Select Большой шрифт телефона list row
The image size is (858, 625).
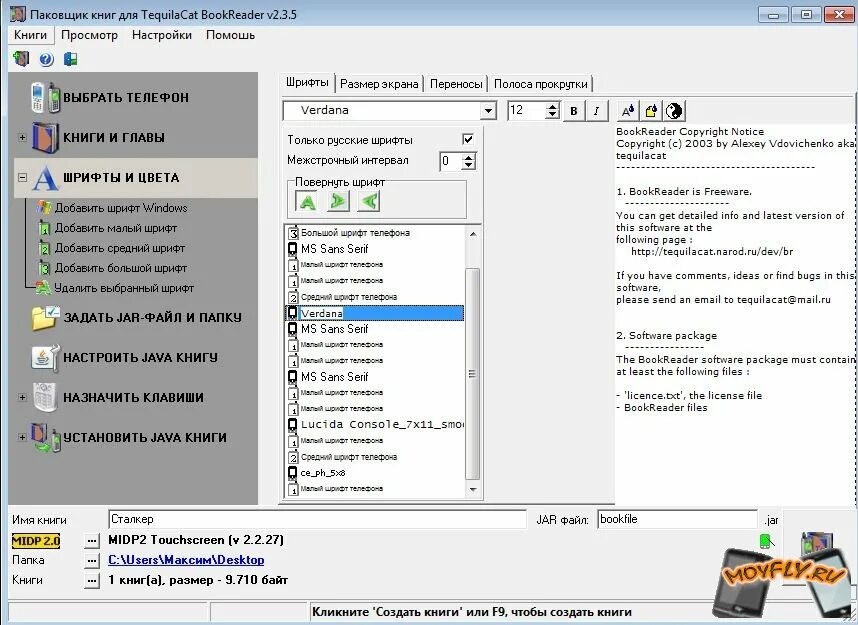(x=375, y=233)
